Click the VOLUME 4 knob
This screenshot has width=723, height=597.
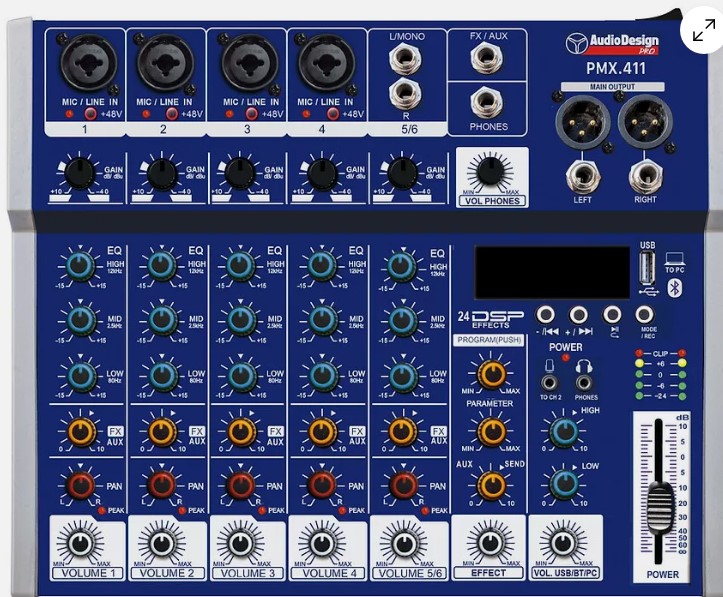[x=322, y=544]
